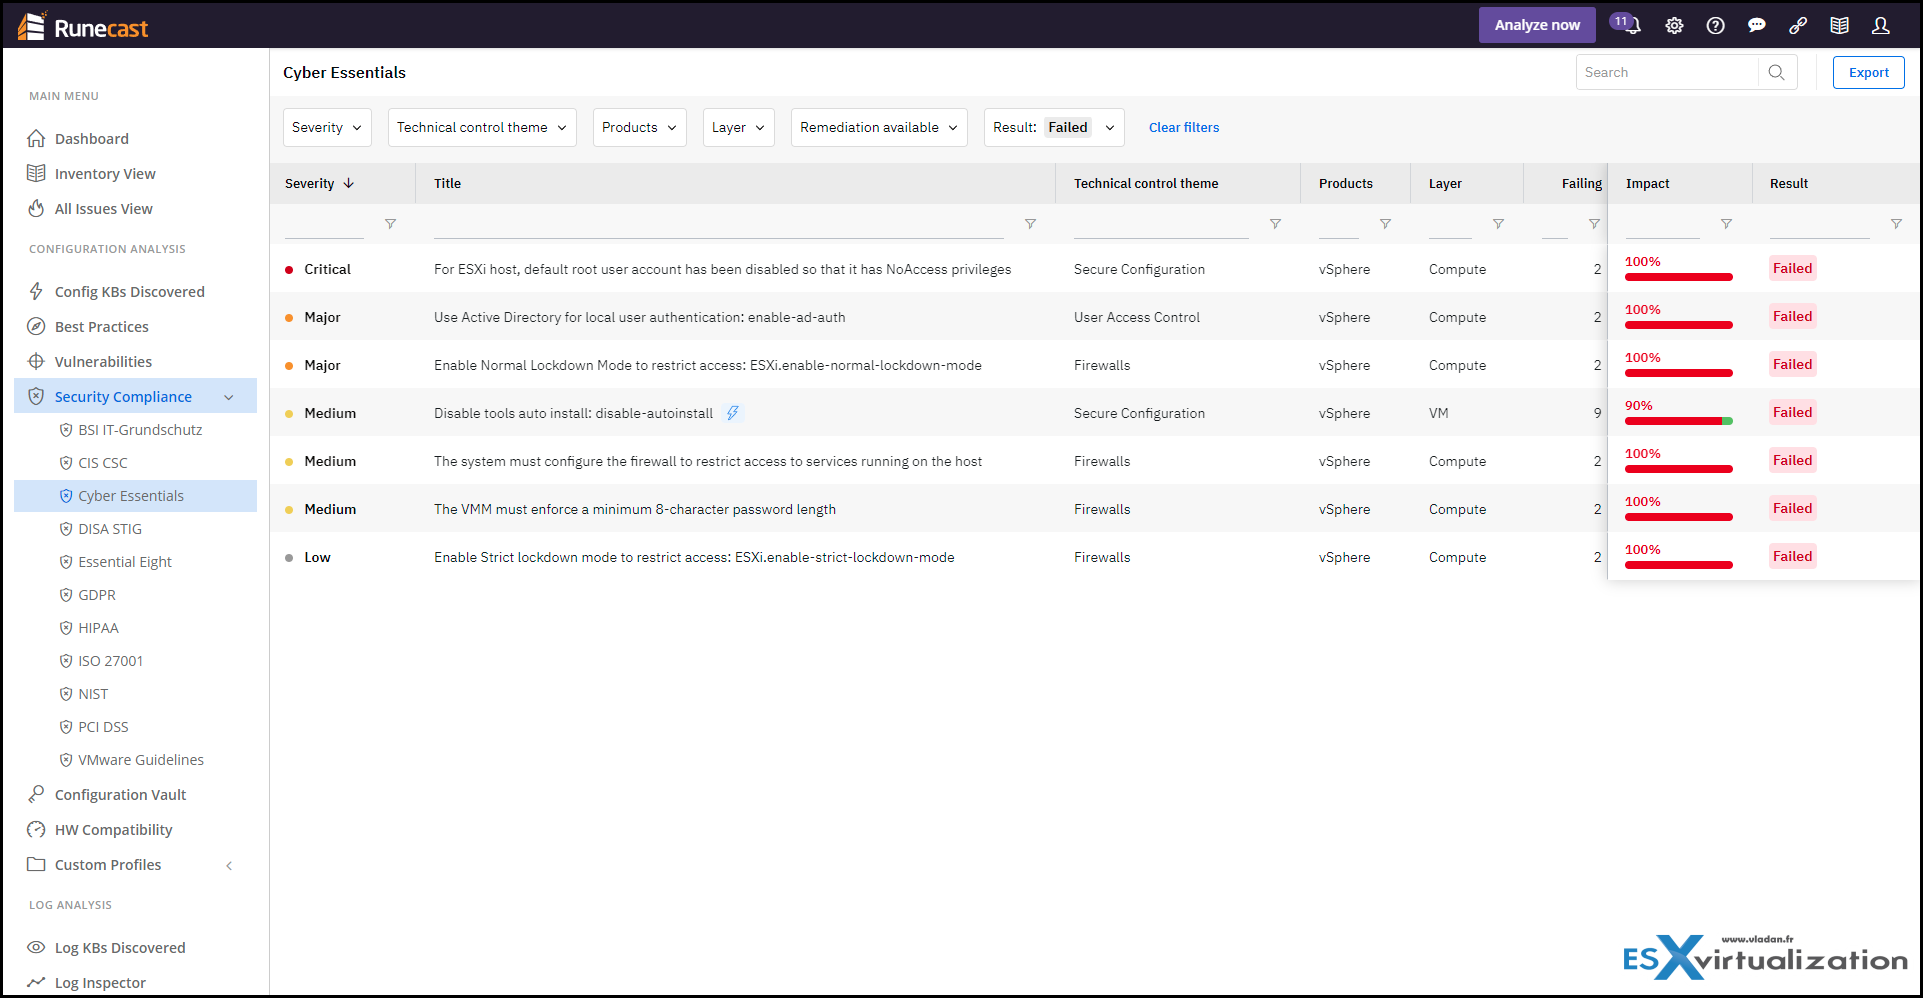This screenshot has height=998, width=1923.
Task: Click the Dashboard home icon
Action: tap(36, 138)
